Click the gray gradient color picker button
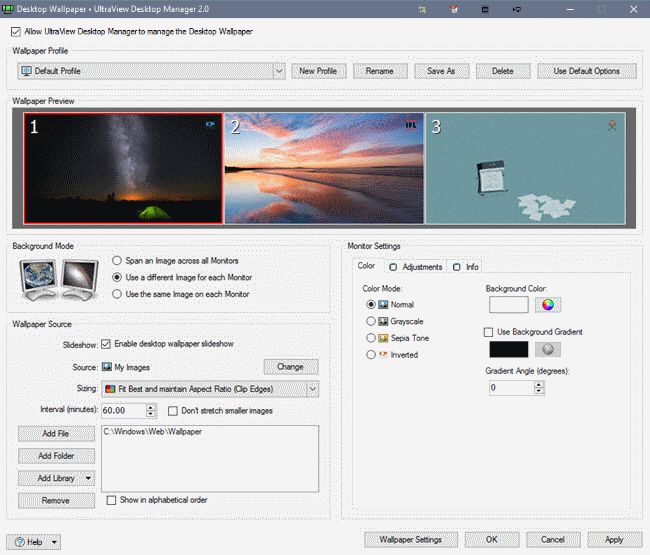Screen dimensions: 650x555 coord(548,349)
